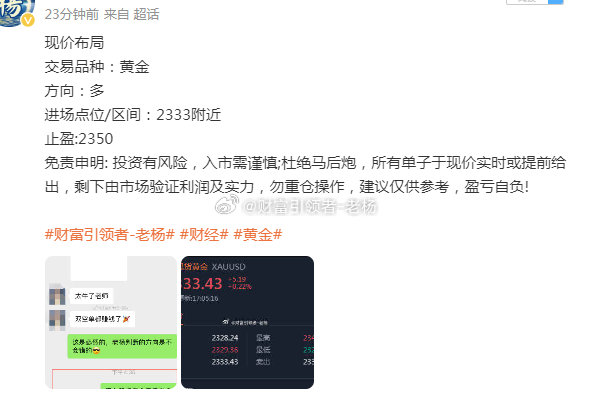Viewport: 596px width, 410px height.
Task: Click the blue button segment top right
Action: 555,2
